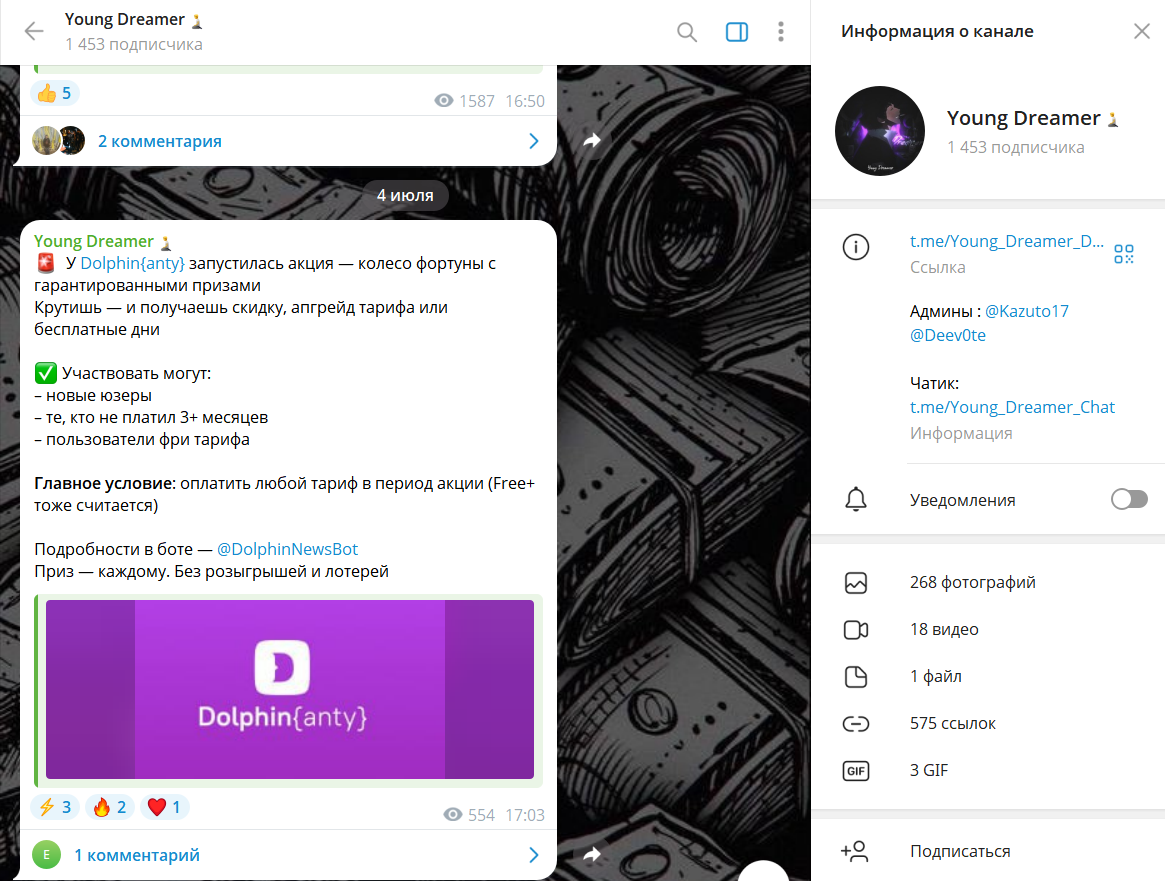The image size is (1165, 881).
Task: Forward the Dolphin post with share arrow
Action: [591, 854]
